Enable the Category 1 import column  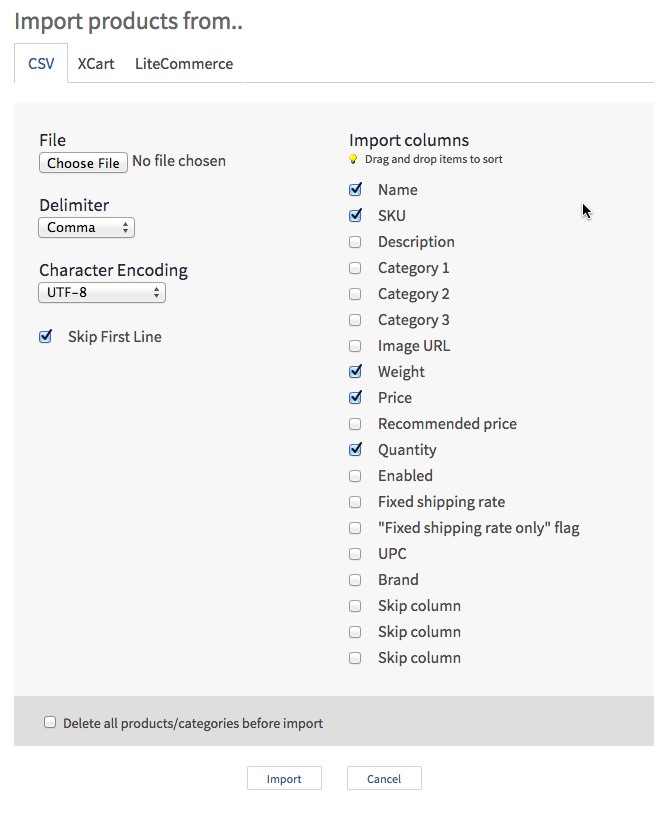pos(355,267)
